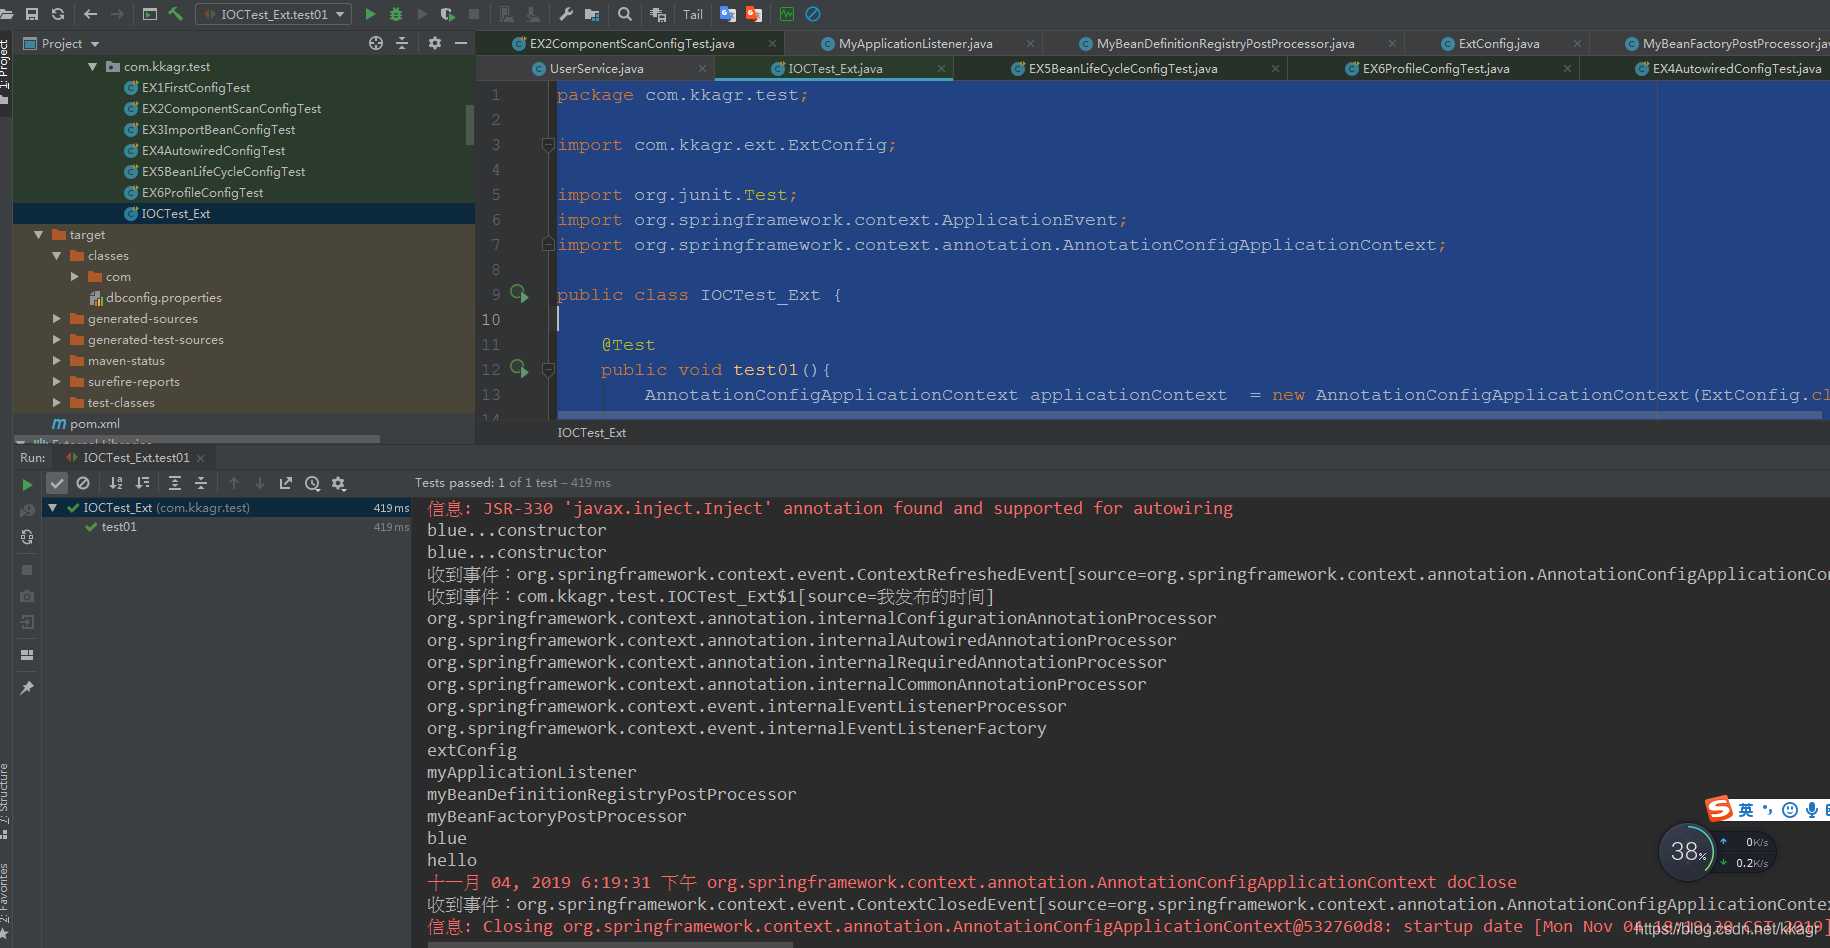Expand all test results
Screen dimensions: 1830x948
coord(175,483)
